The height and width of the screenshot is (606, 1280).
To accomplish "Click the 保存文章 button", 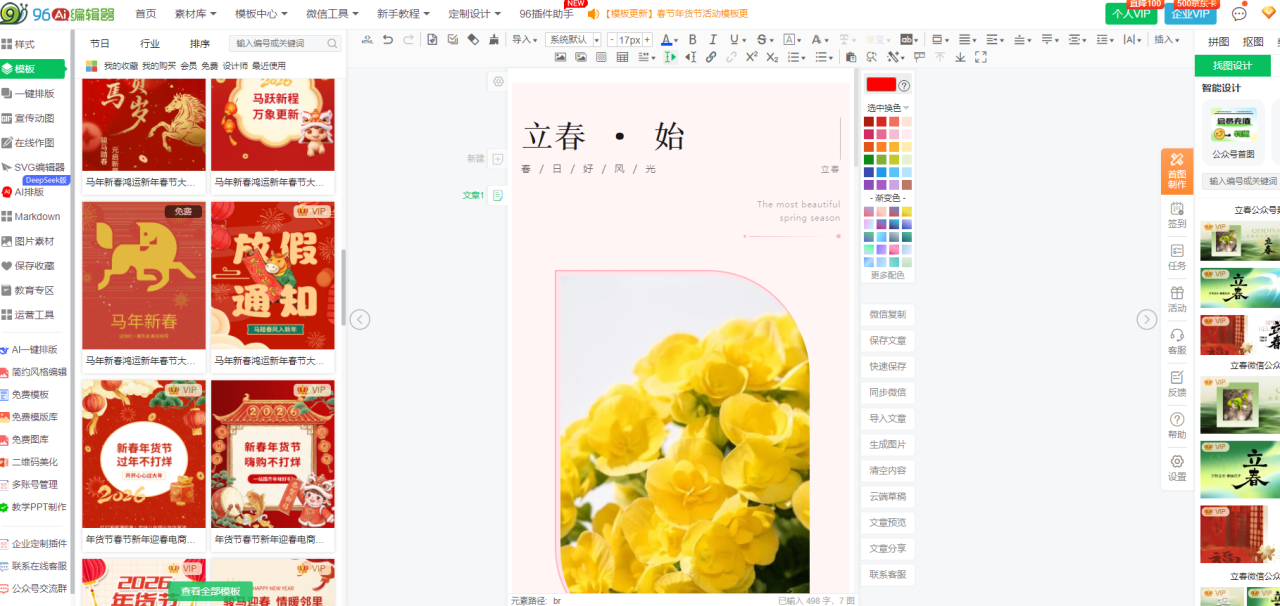I will click(x=887, y=340).
